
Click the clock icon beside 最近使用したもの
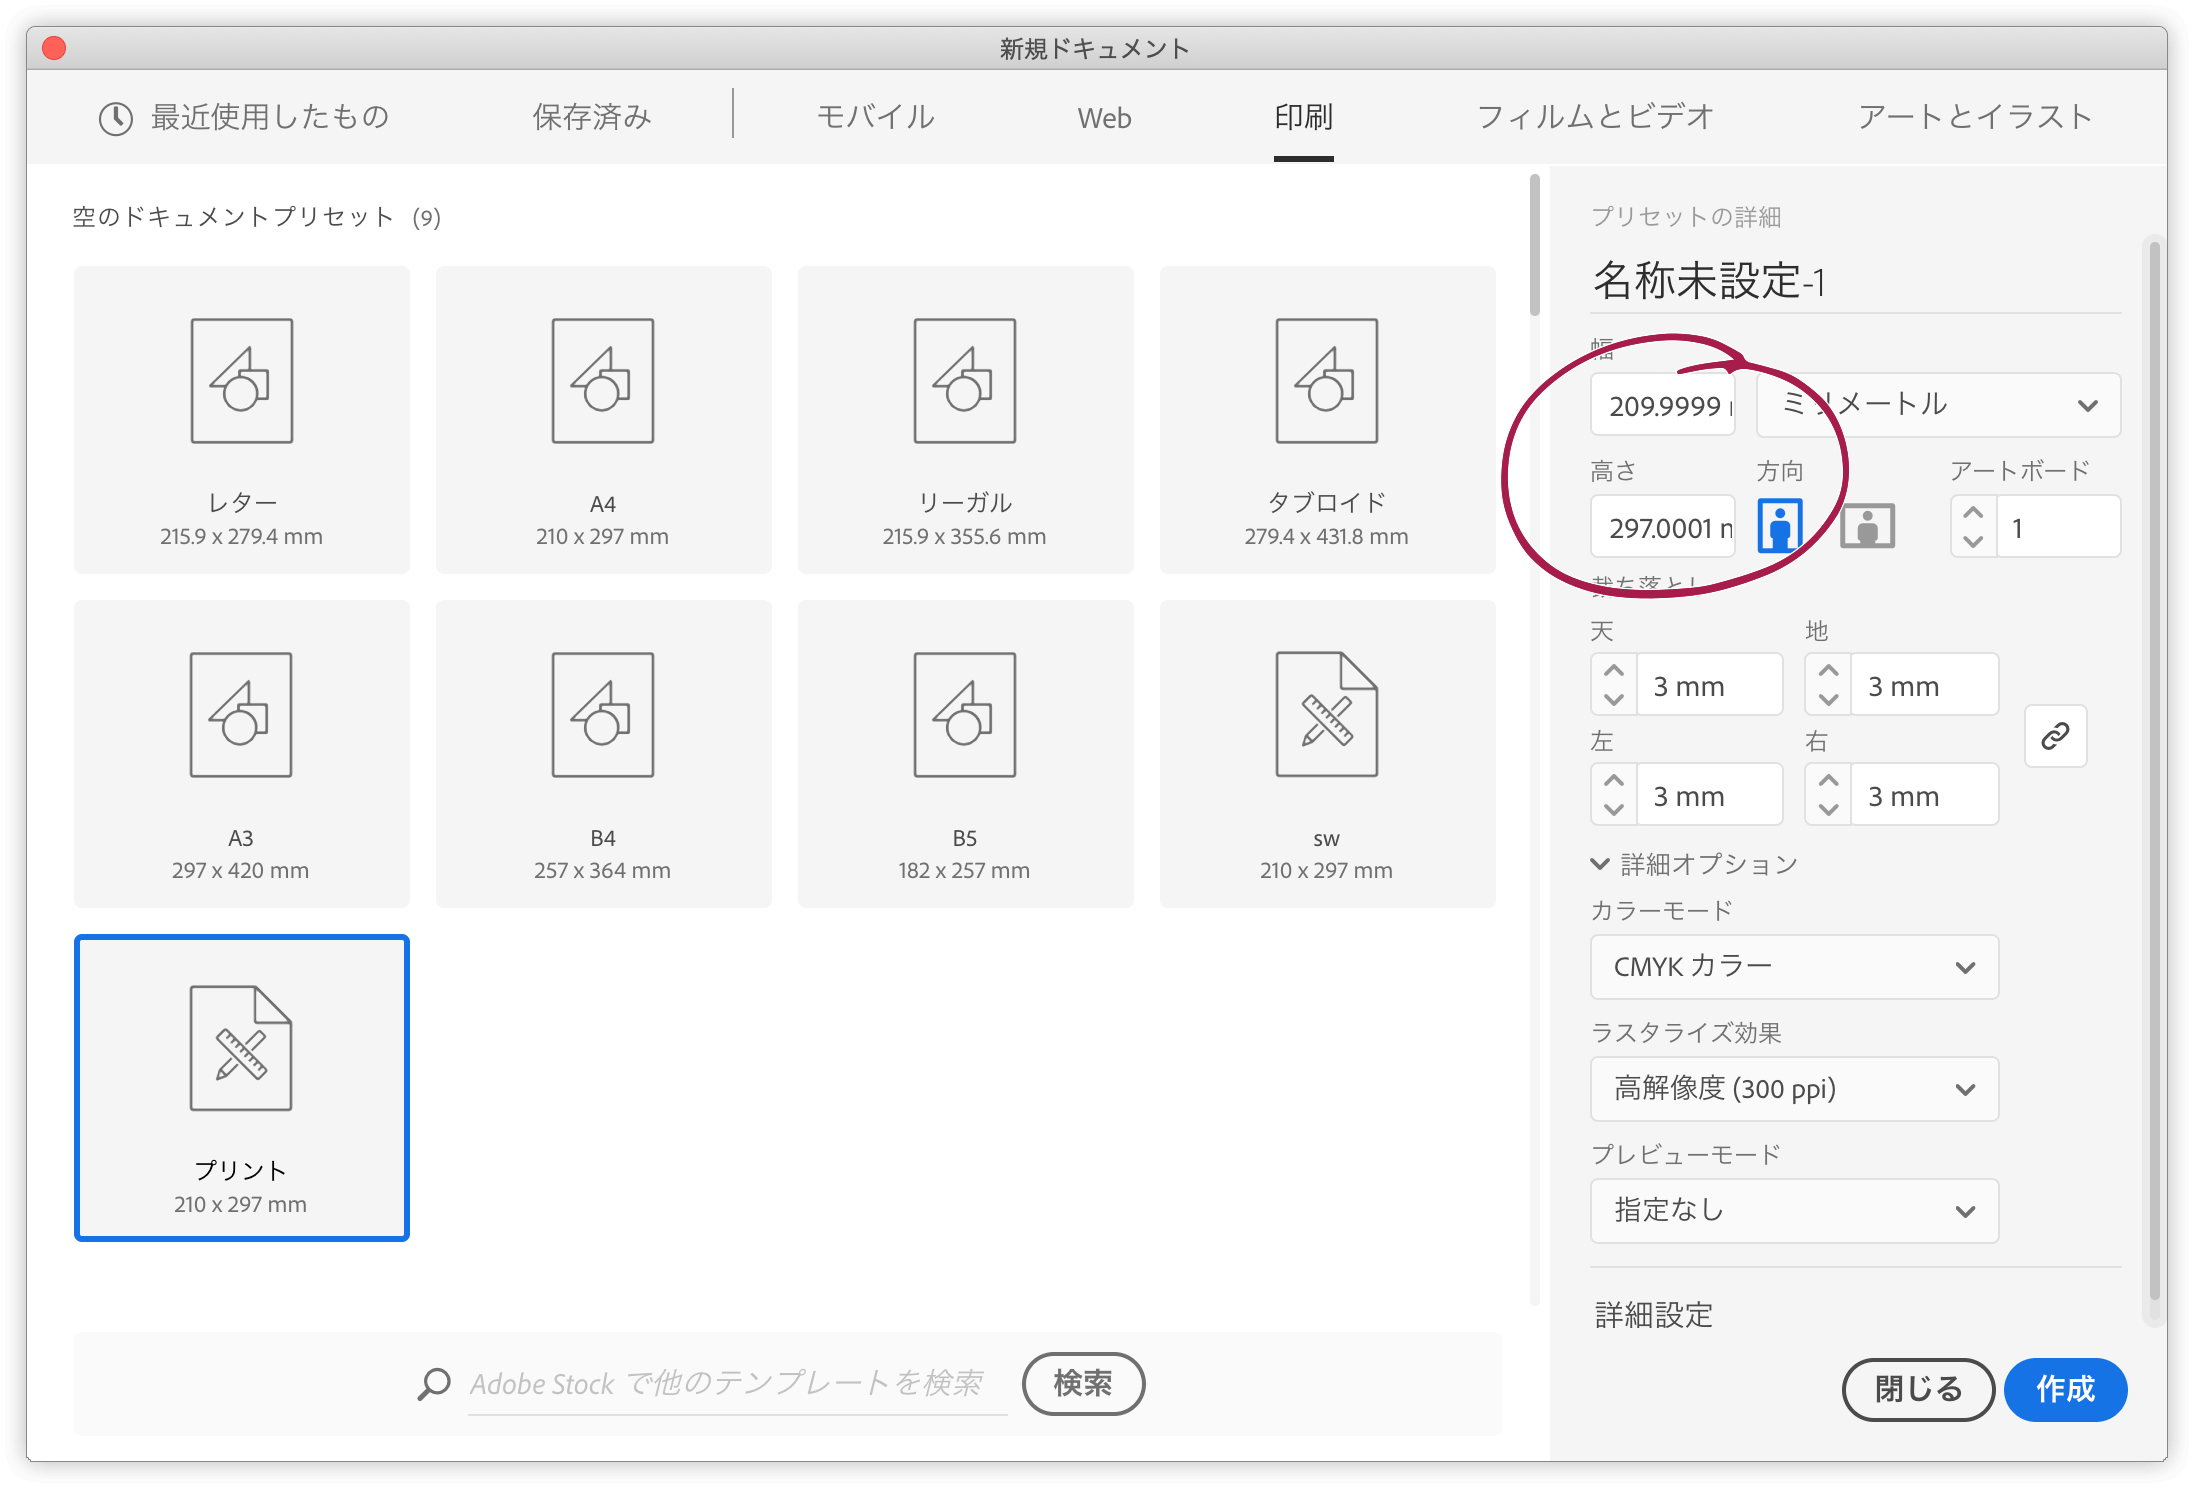point(115,118)
